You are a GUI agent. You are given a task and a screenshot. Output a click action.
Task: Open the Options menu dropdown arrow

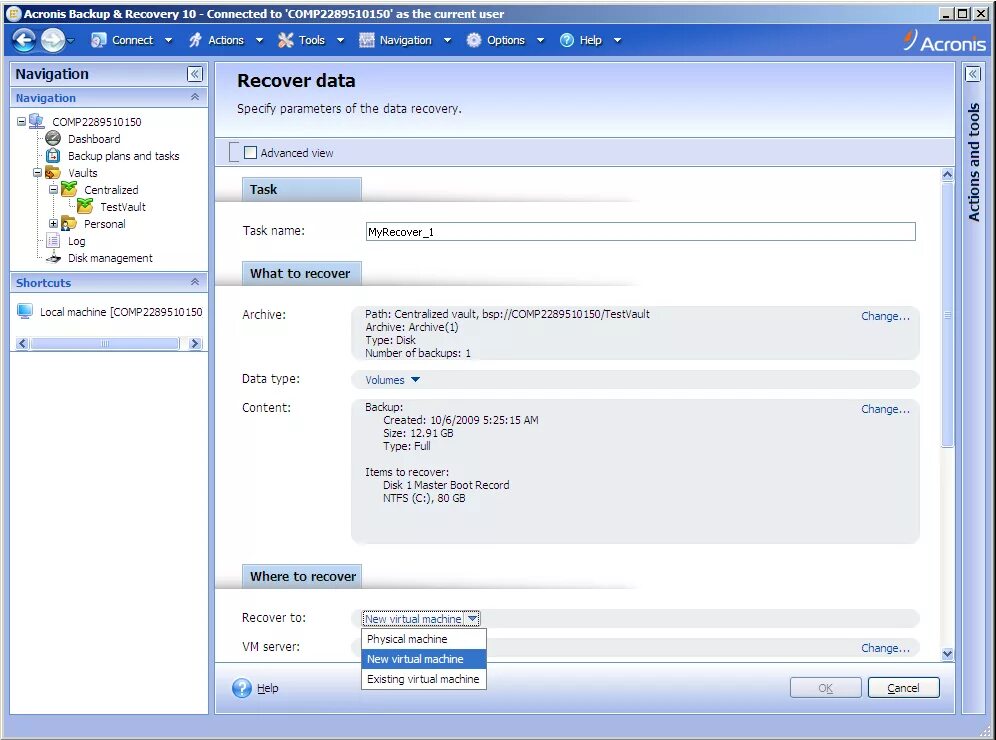(541, 40)
